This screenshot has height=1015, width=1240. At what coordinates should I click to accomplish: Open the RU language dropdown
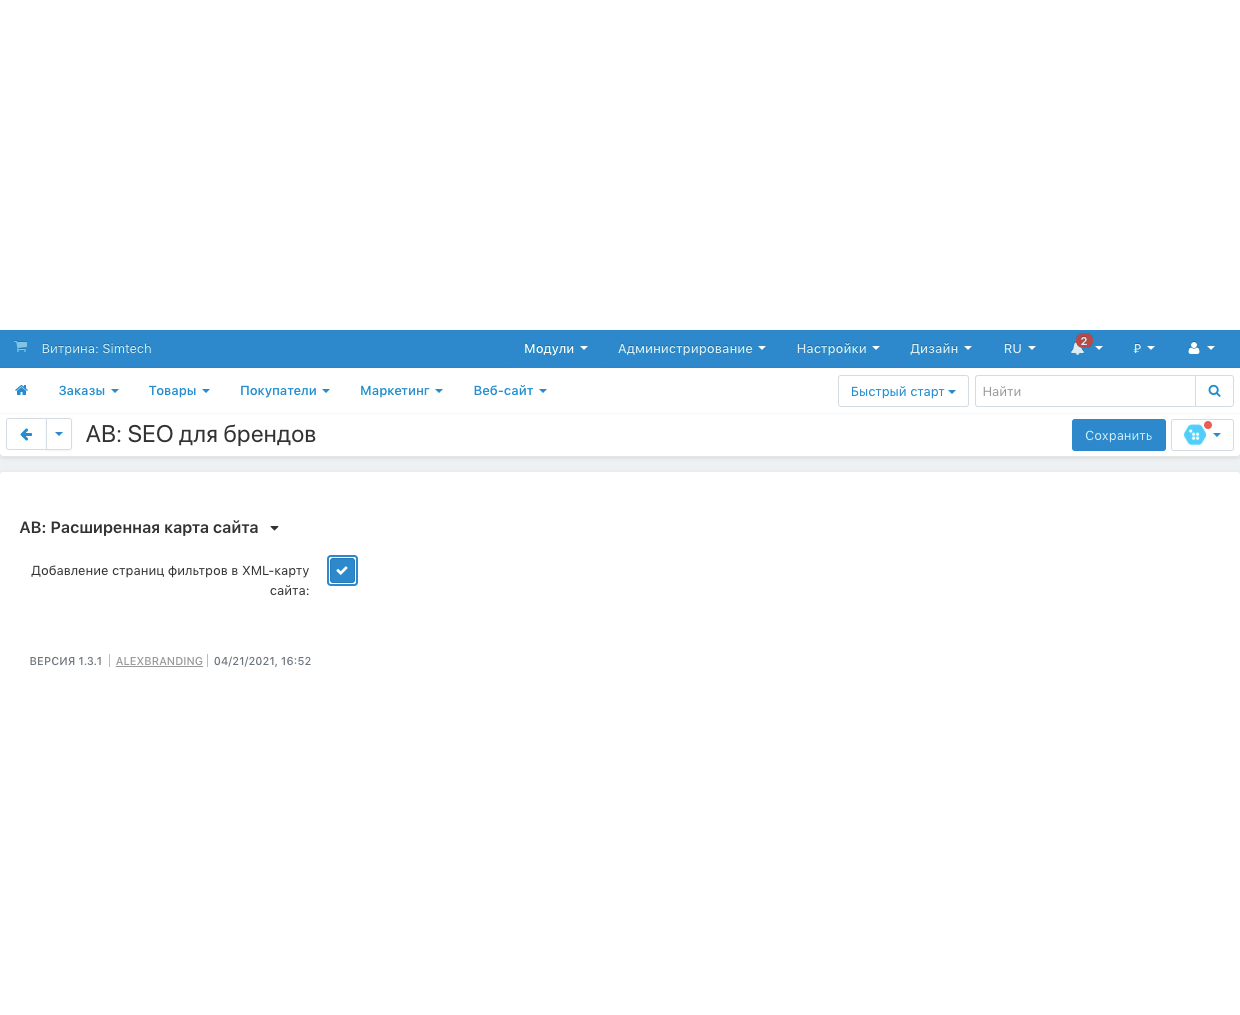pyautogui.click(x=1019, y=349)
